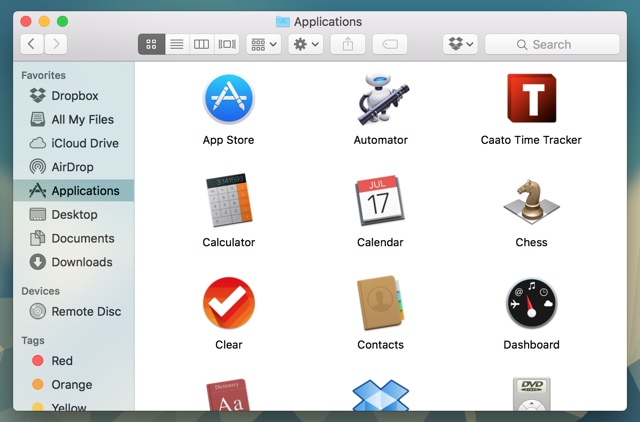Viewport: 640px width, 422px height.
Task: Switch to Cover Flow view
Action: [x=227, y=44]
